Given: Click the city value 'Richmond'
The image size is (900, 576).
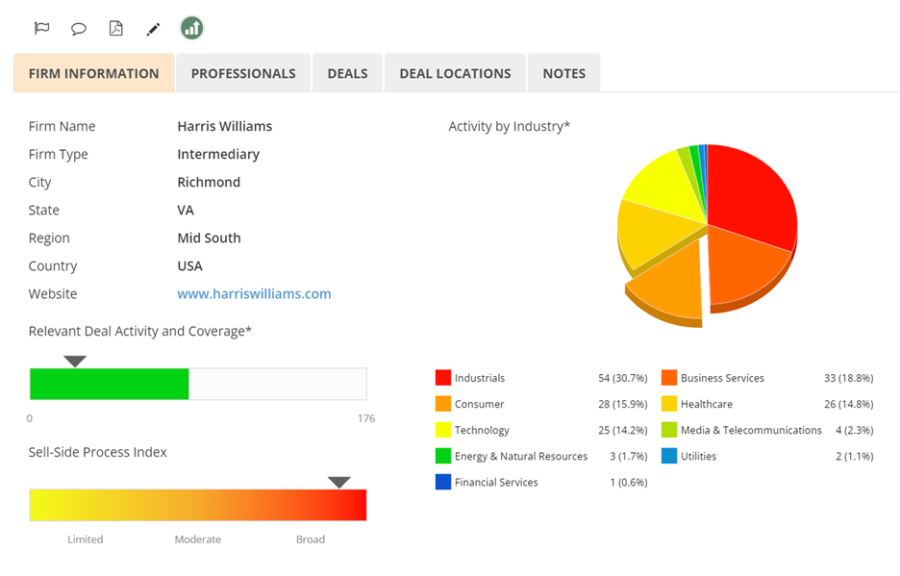Looking at the screenshot, I should tap(209, 182).
